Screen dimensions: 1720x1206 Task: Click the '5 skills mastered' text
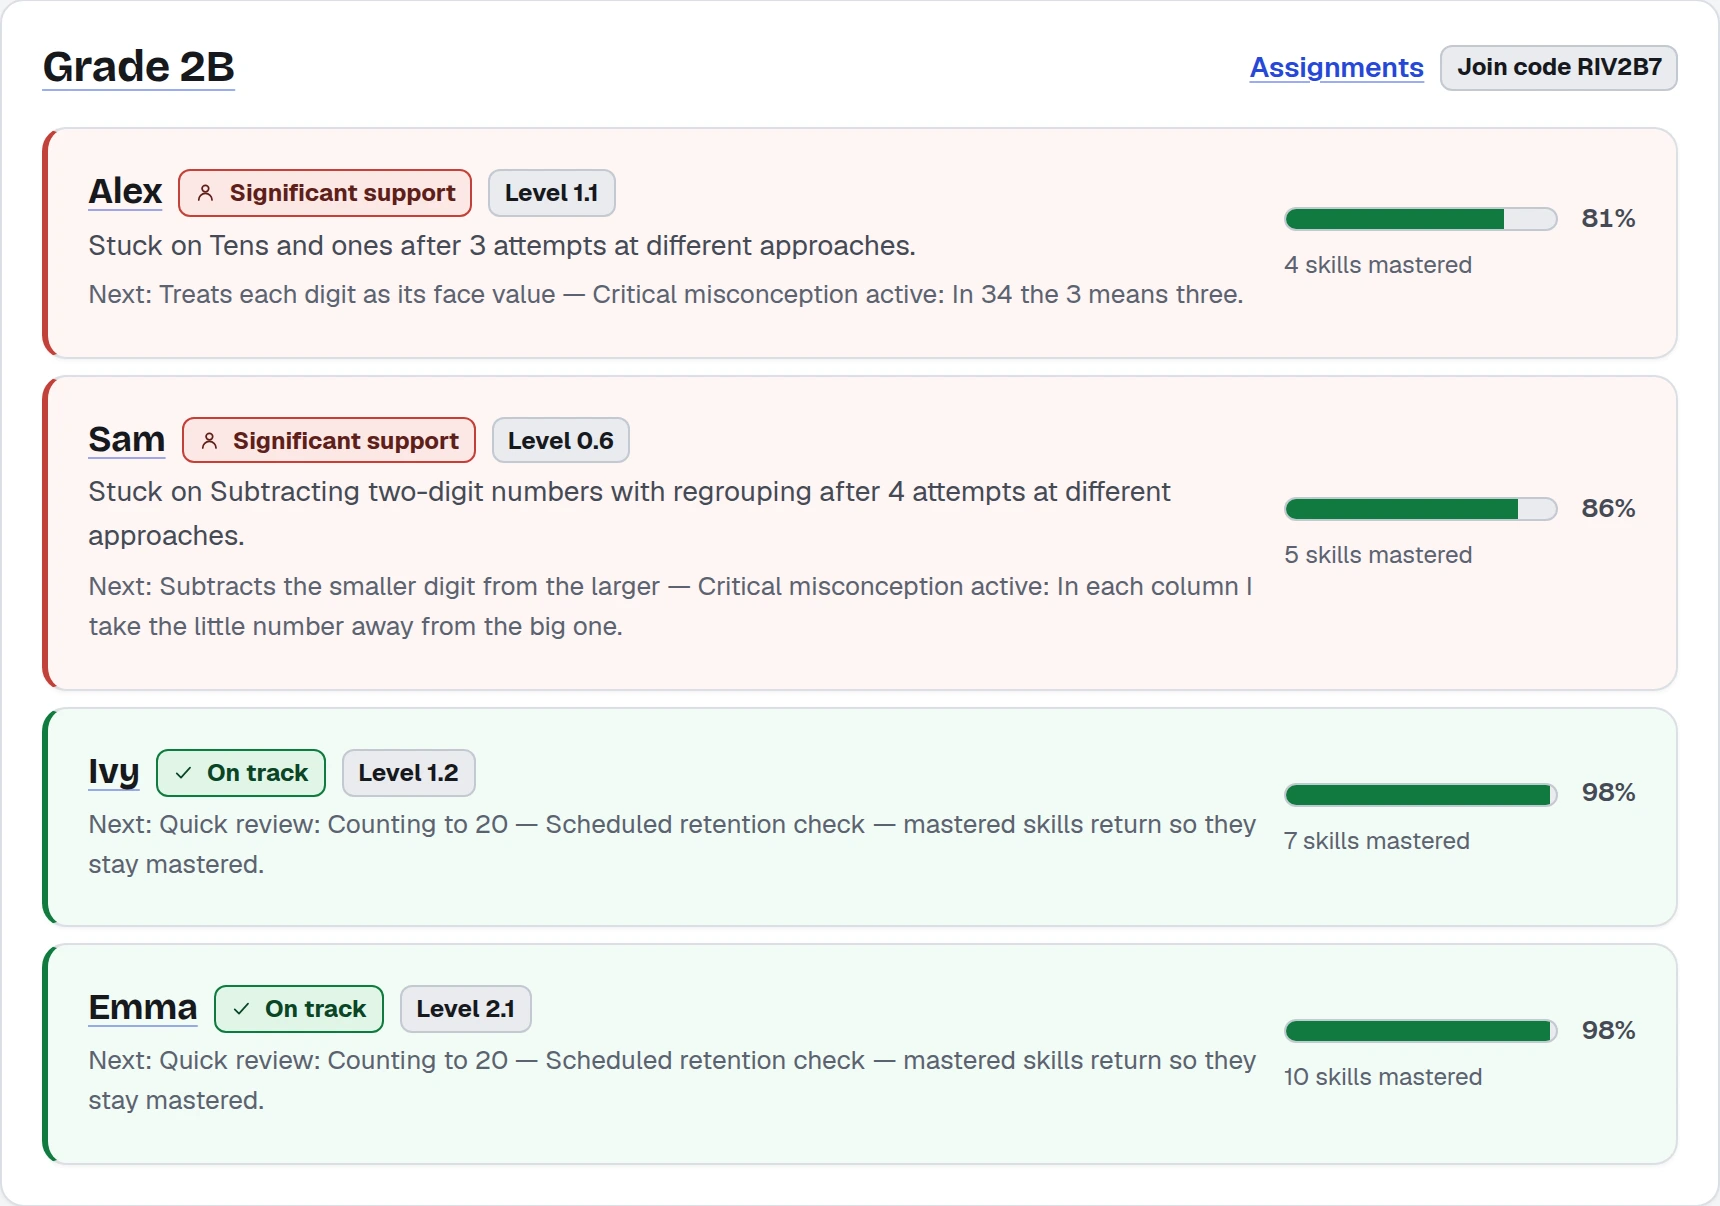click(1378, 555)
